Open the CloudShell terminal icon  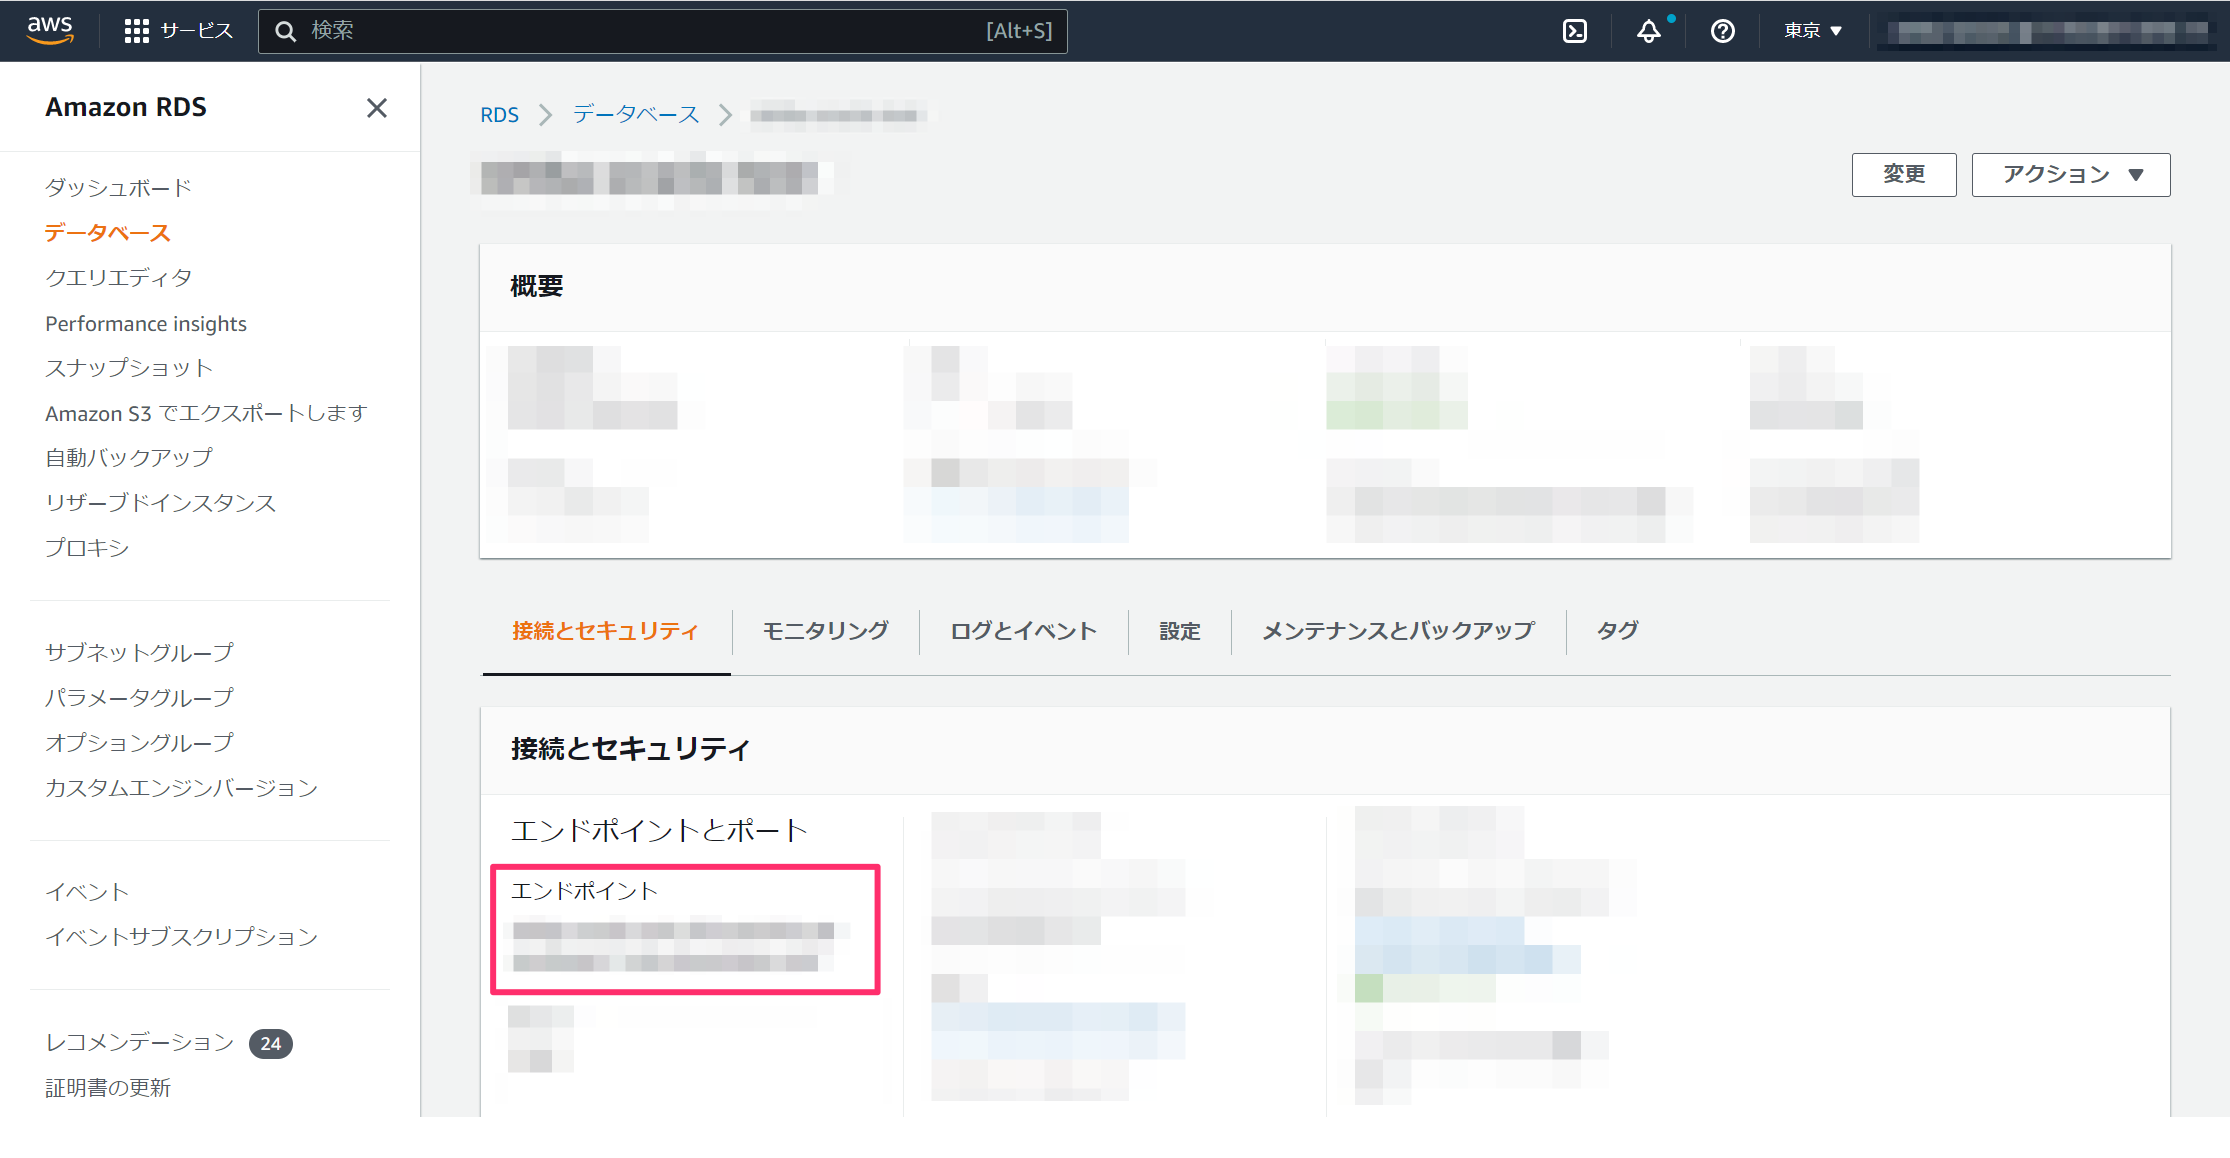click(1575, 31)
